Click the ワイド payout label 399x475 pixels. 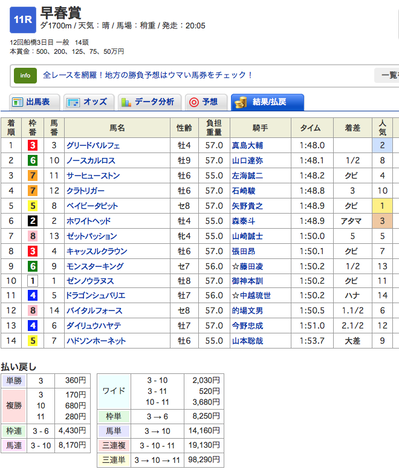click(x=114, y=391)
